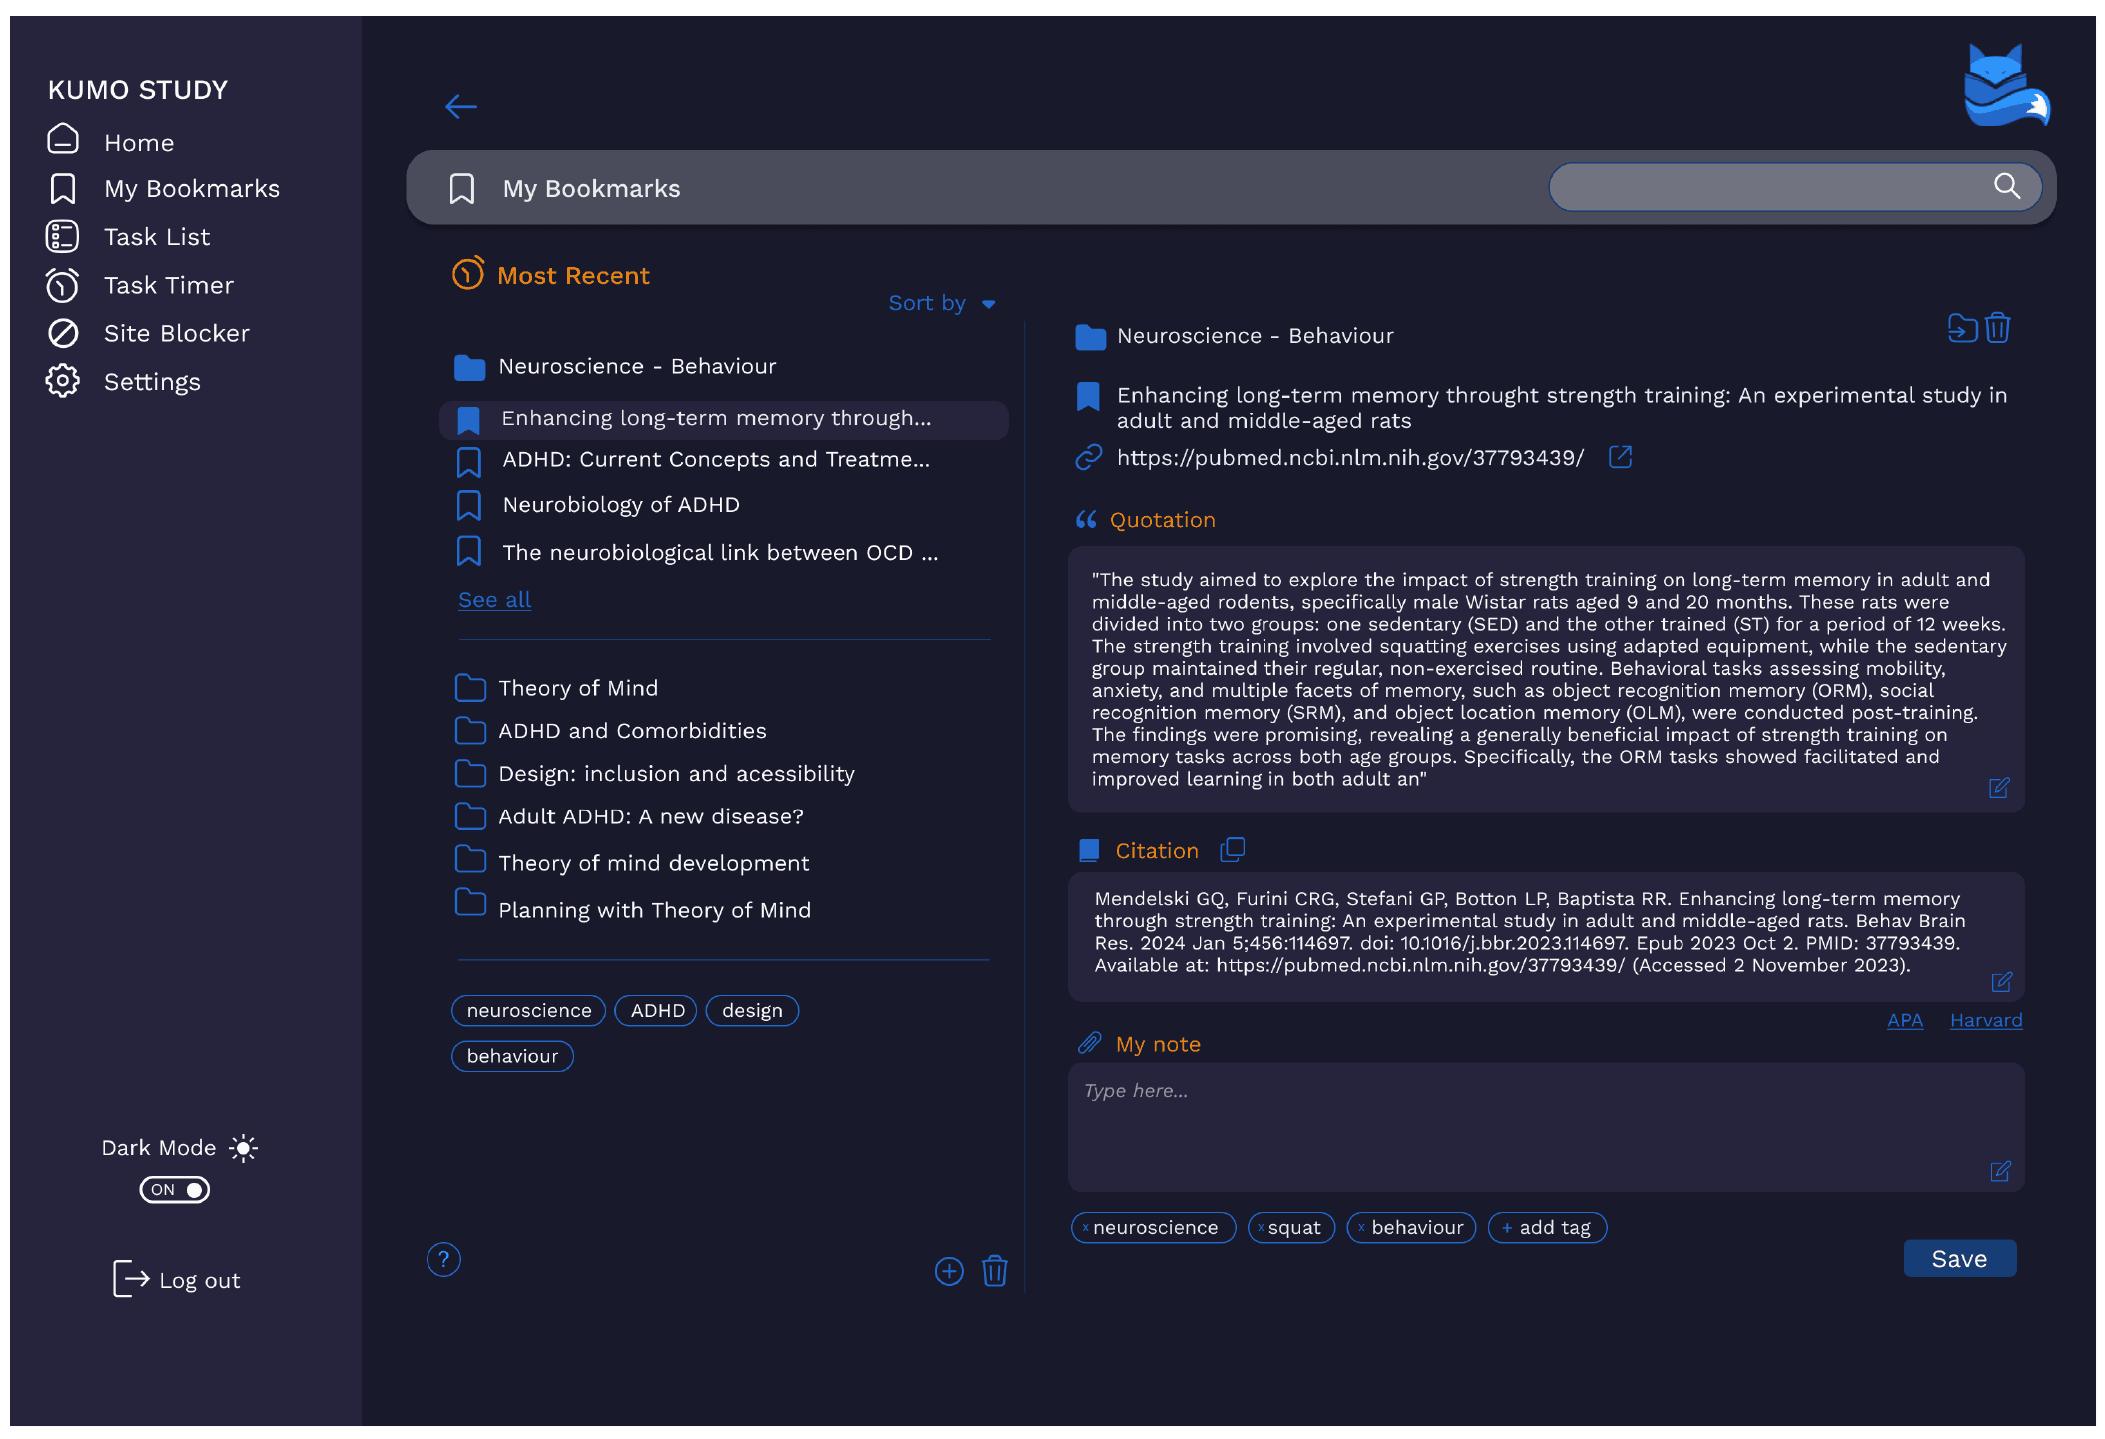Expand ADHD and Comorbidities folder
Viewport: 2105px width, 1439px height.
click(x=632, y=731)
